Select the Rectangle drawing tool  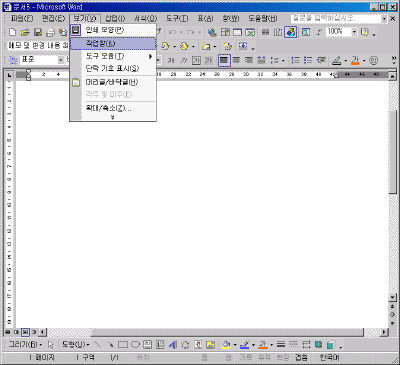[123, 344]
